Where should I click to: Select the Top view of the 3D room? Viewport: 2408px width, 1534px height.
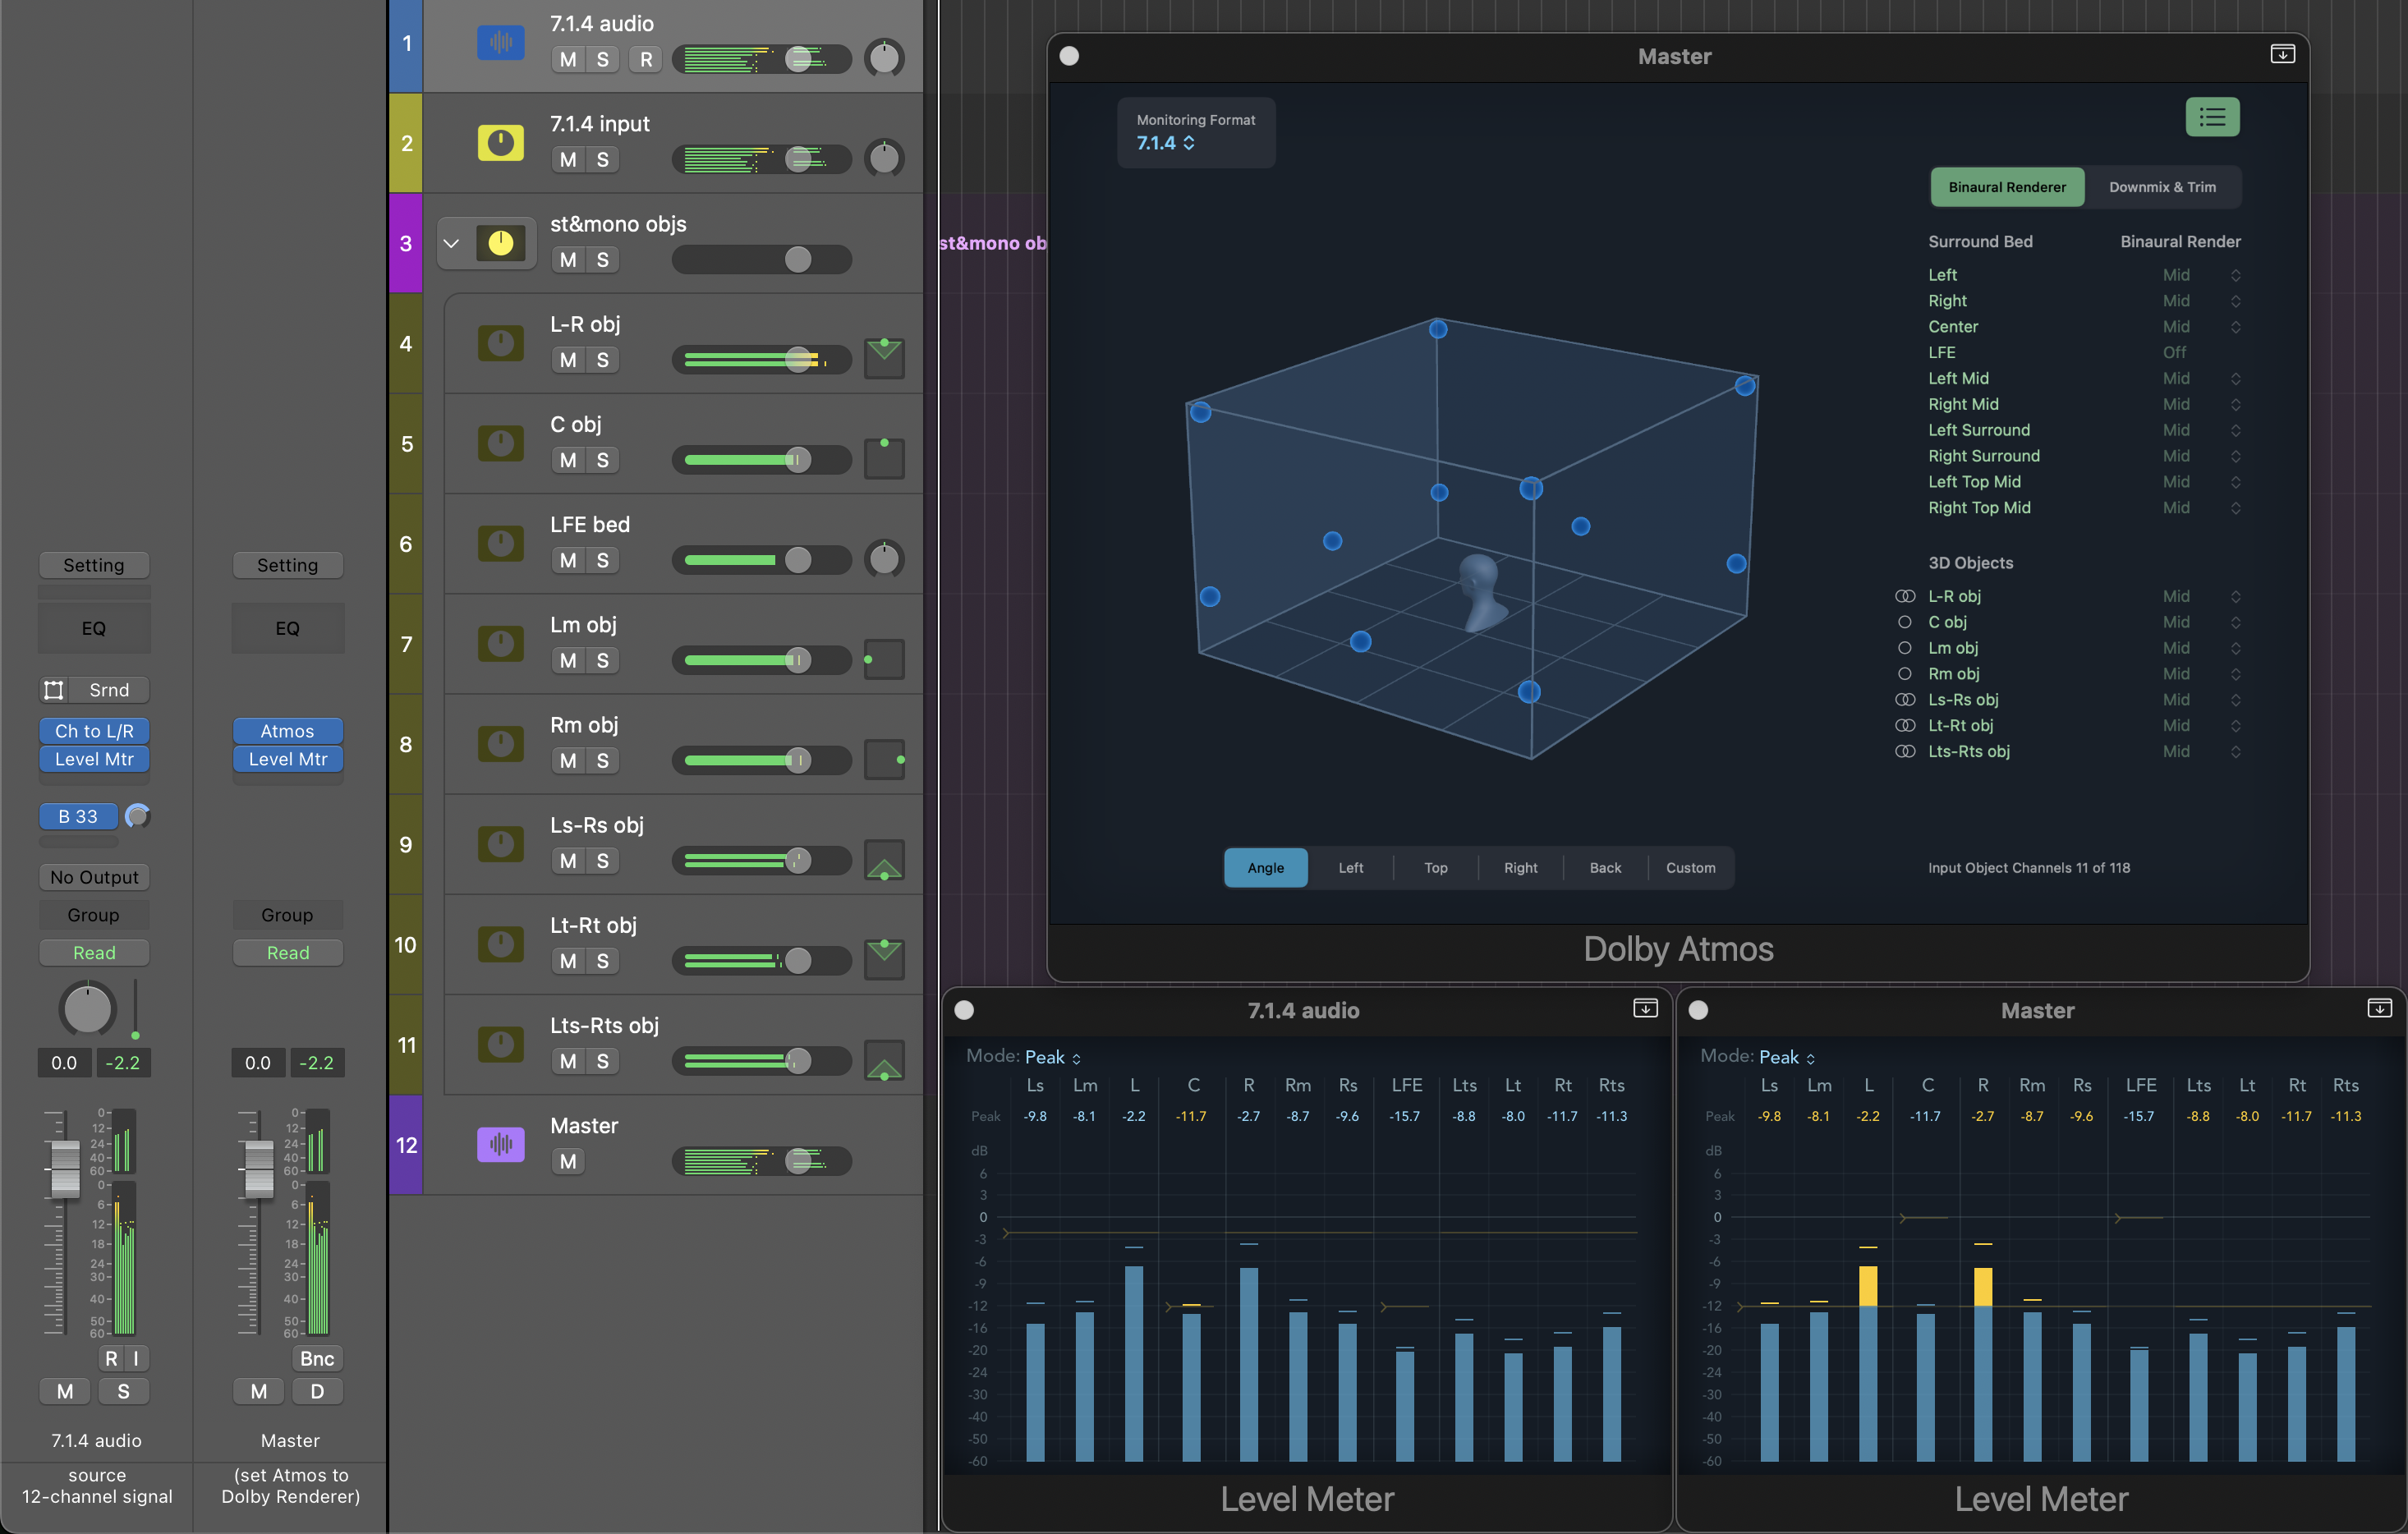pyautogui.click(x=1435, y=868)
